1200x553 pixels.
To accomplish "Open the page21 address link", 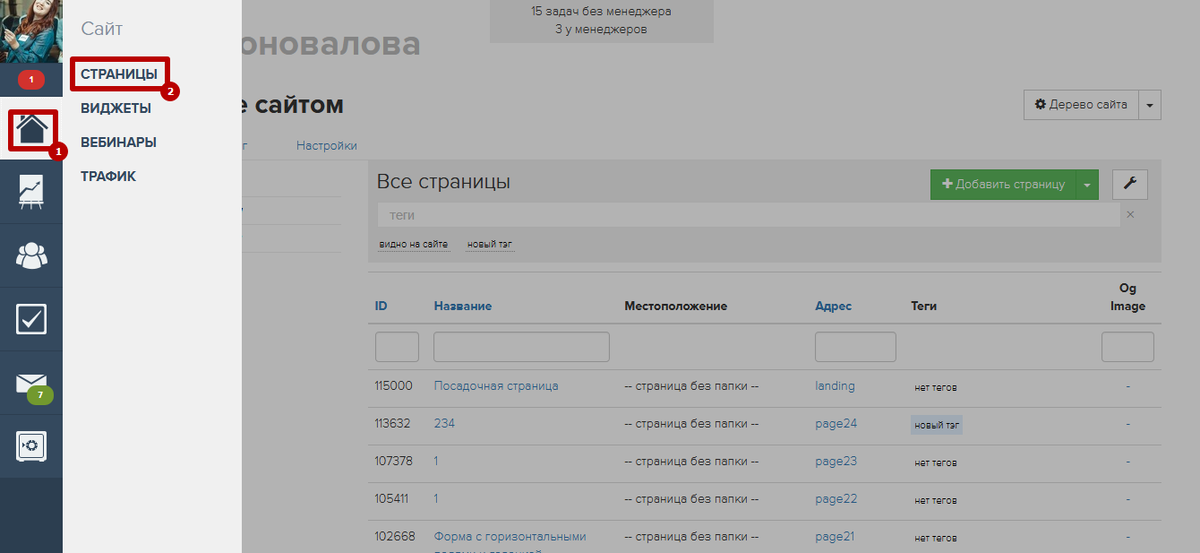I will coord(836,537).
